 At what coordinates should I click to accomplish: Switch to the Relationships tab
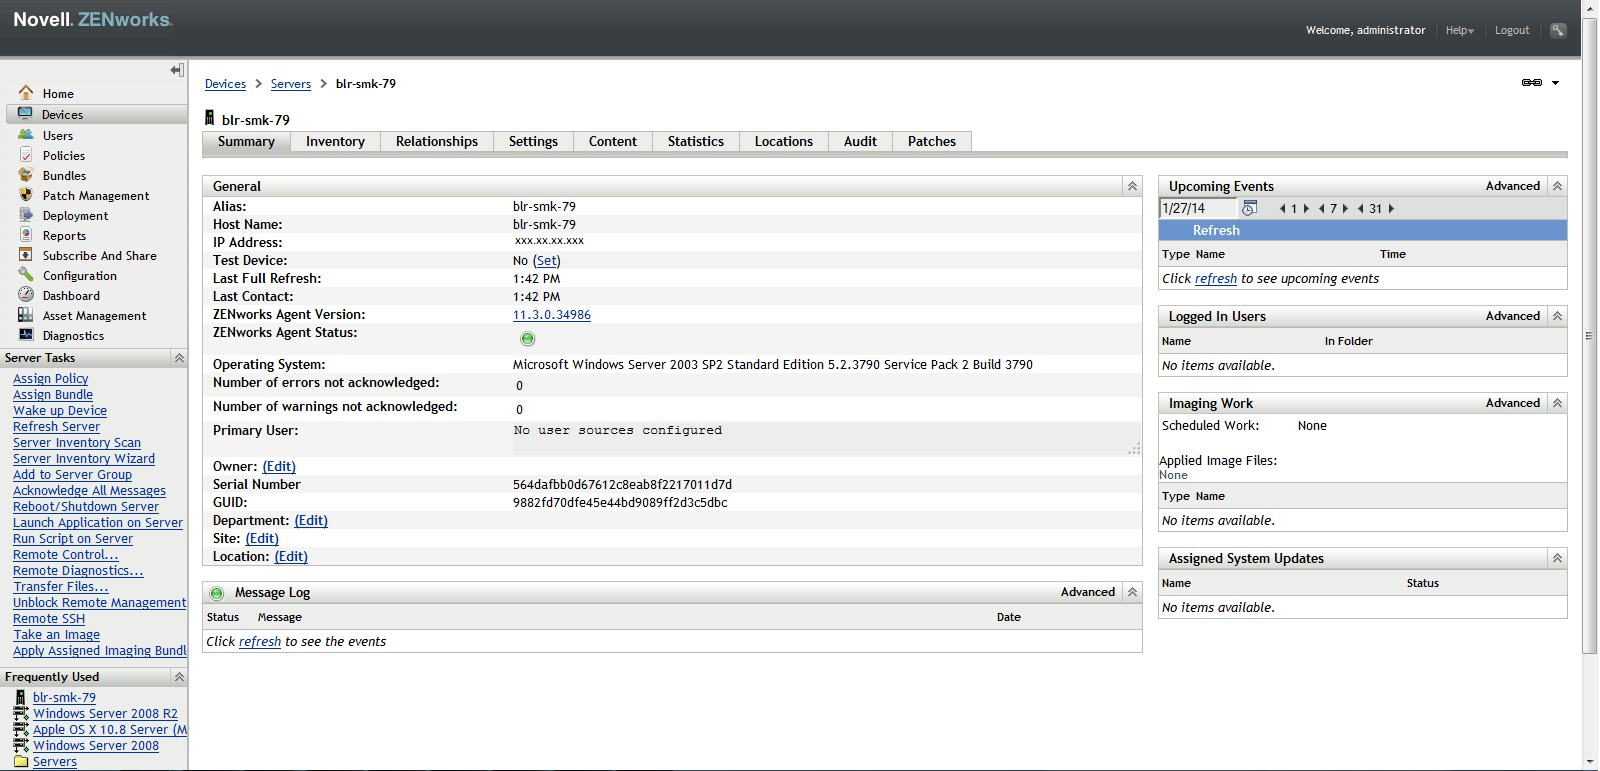[437, 141]
